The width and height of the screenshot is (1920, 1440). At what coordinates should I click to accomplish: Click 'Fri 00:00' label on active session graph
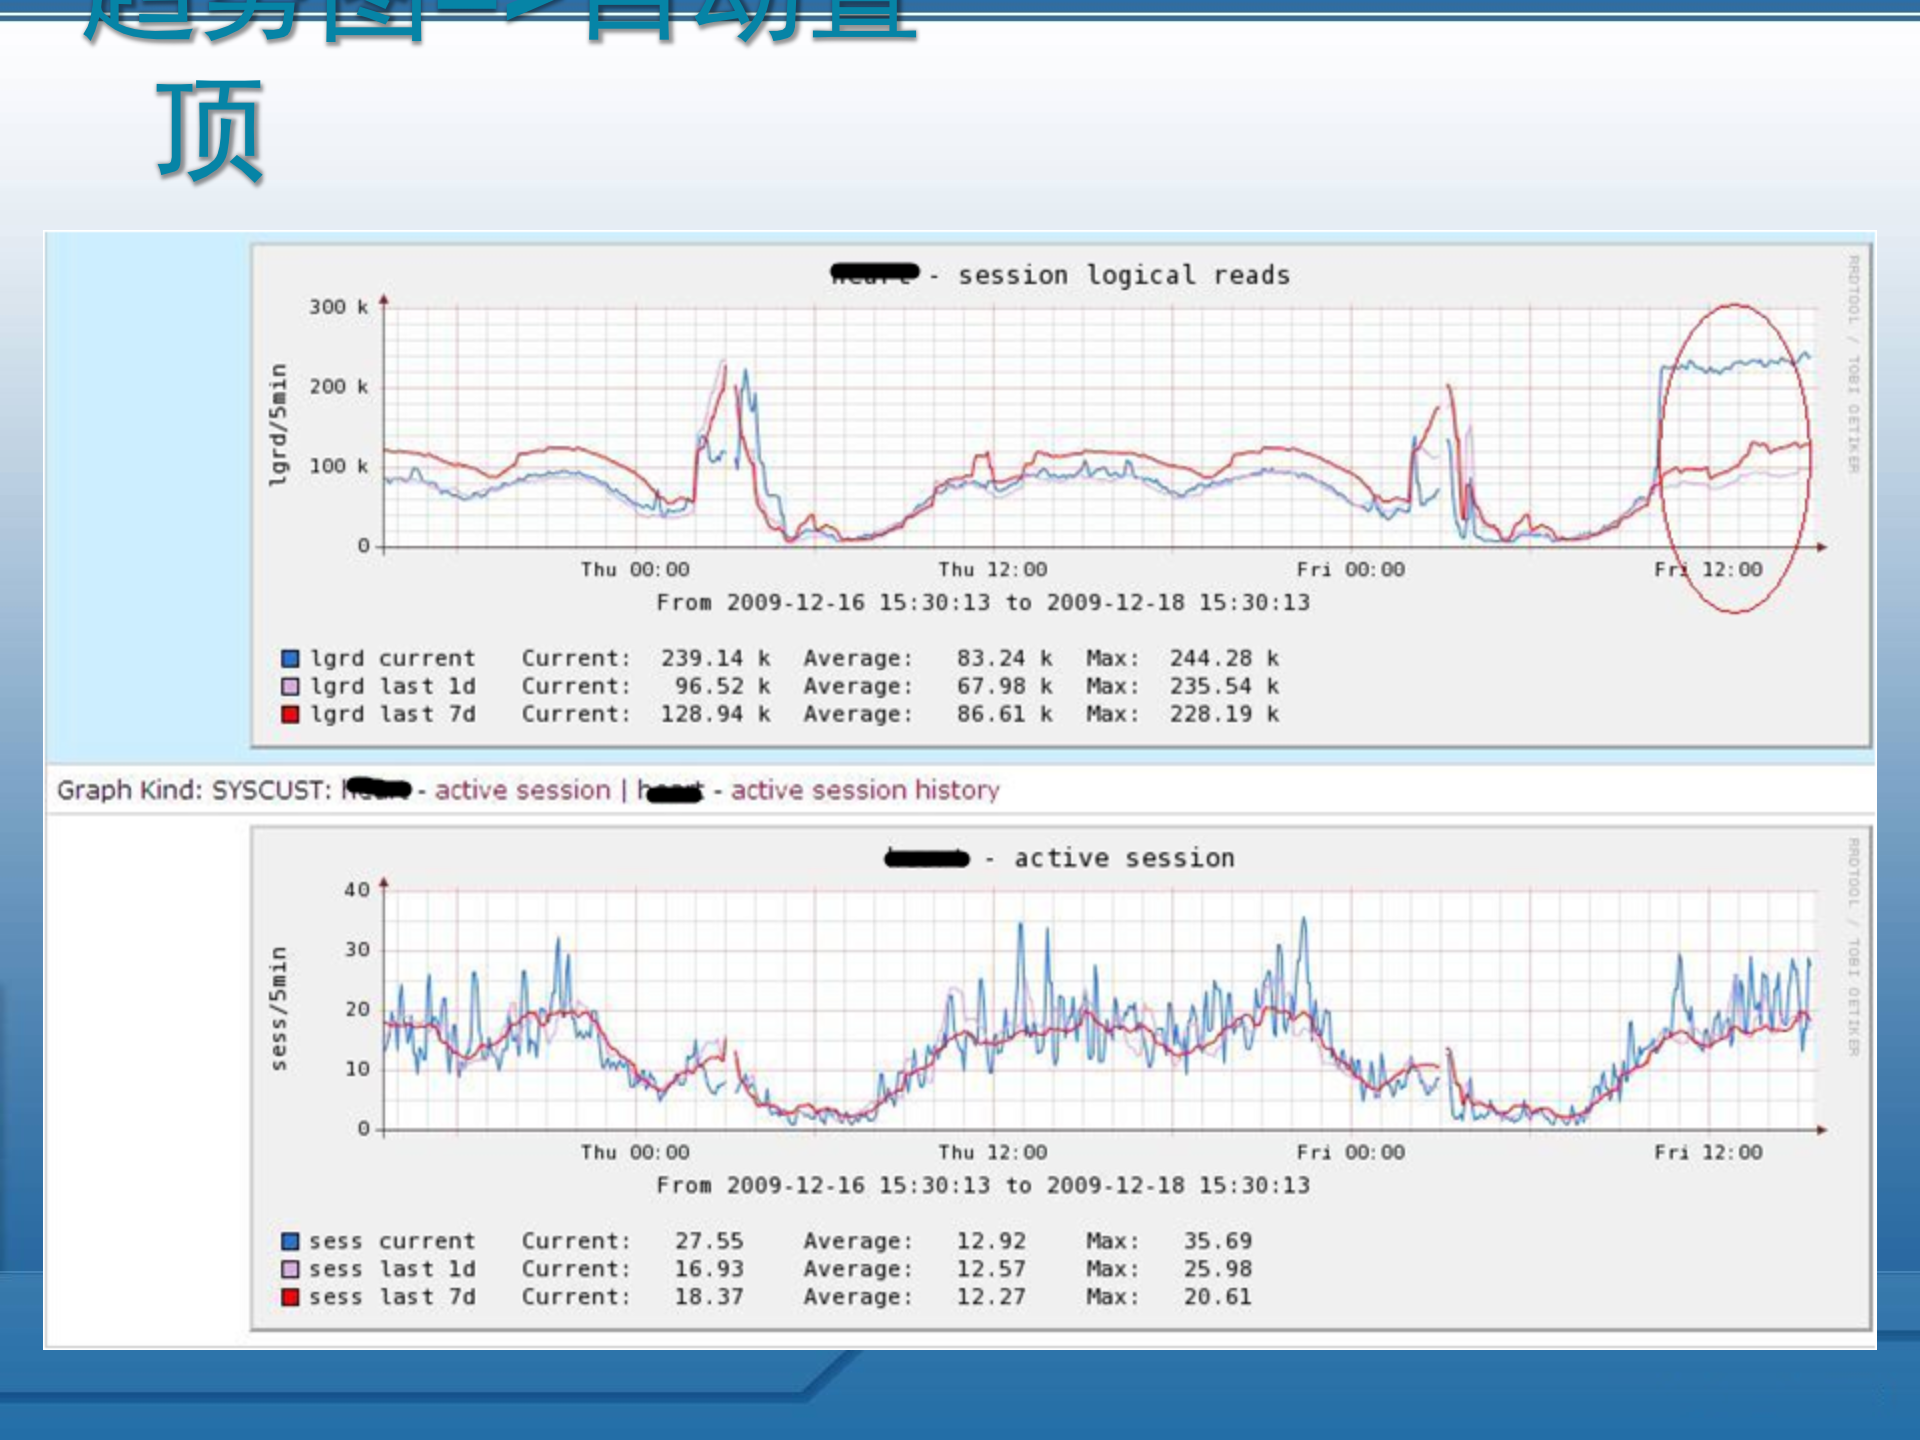tap(1350, 1152)
